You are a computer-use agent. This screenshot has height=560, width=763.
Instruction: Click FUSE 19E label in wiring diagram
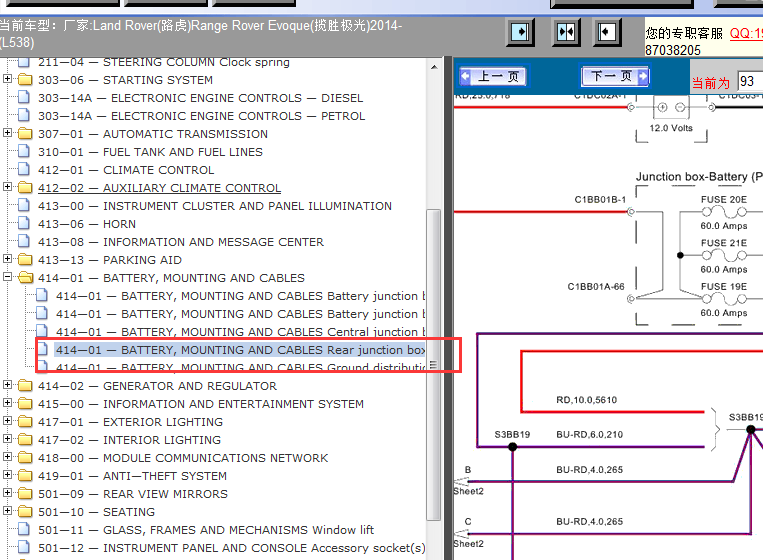pyautogui.click(x=724, y=287)
